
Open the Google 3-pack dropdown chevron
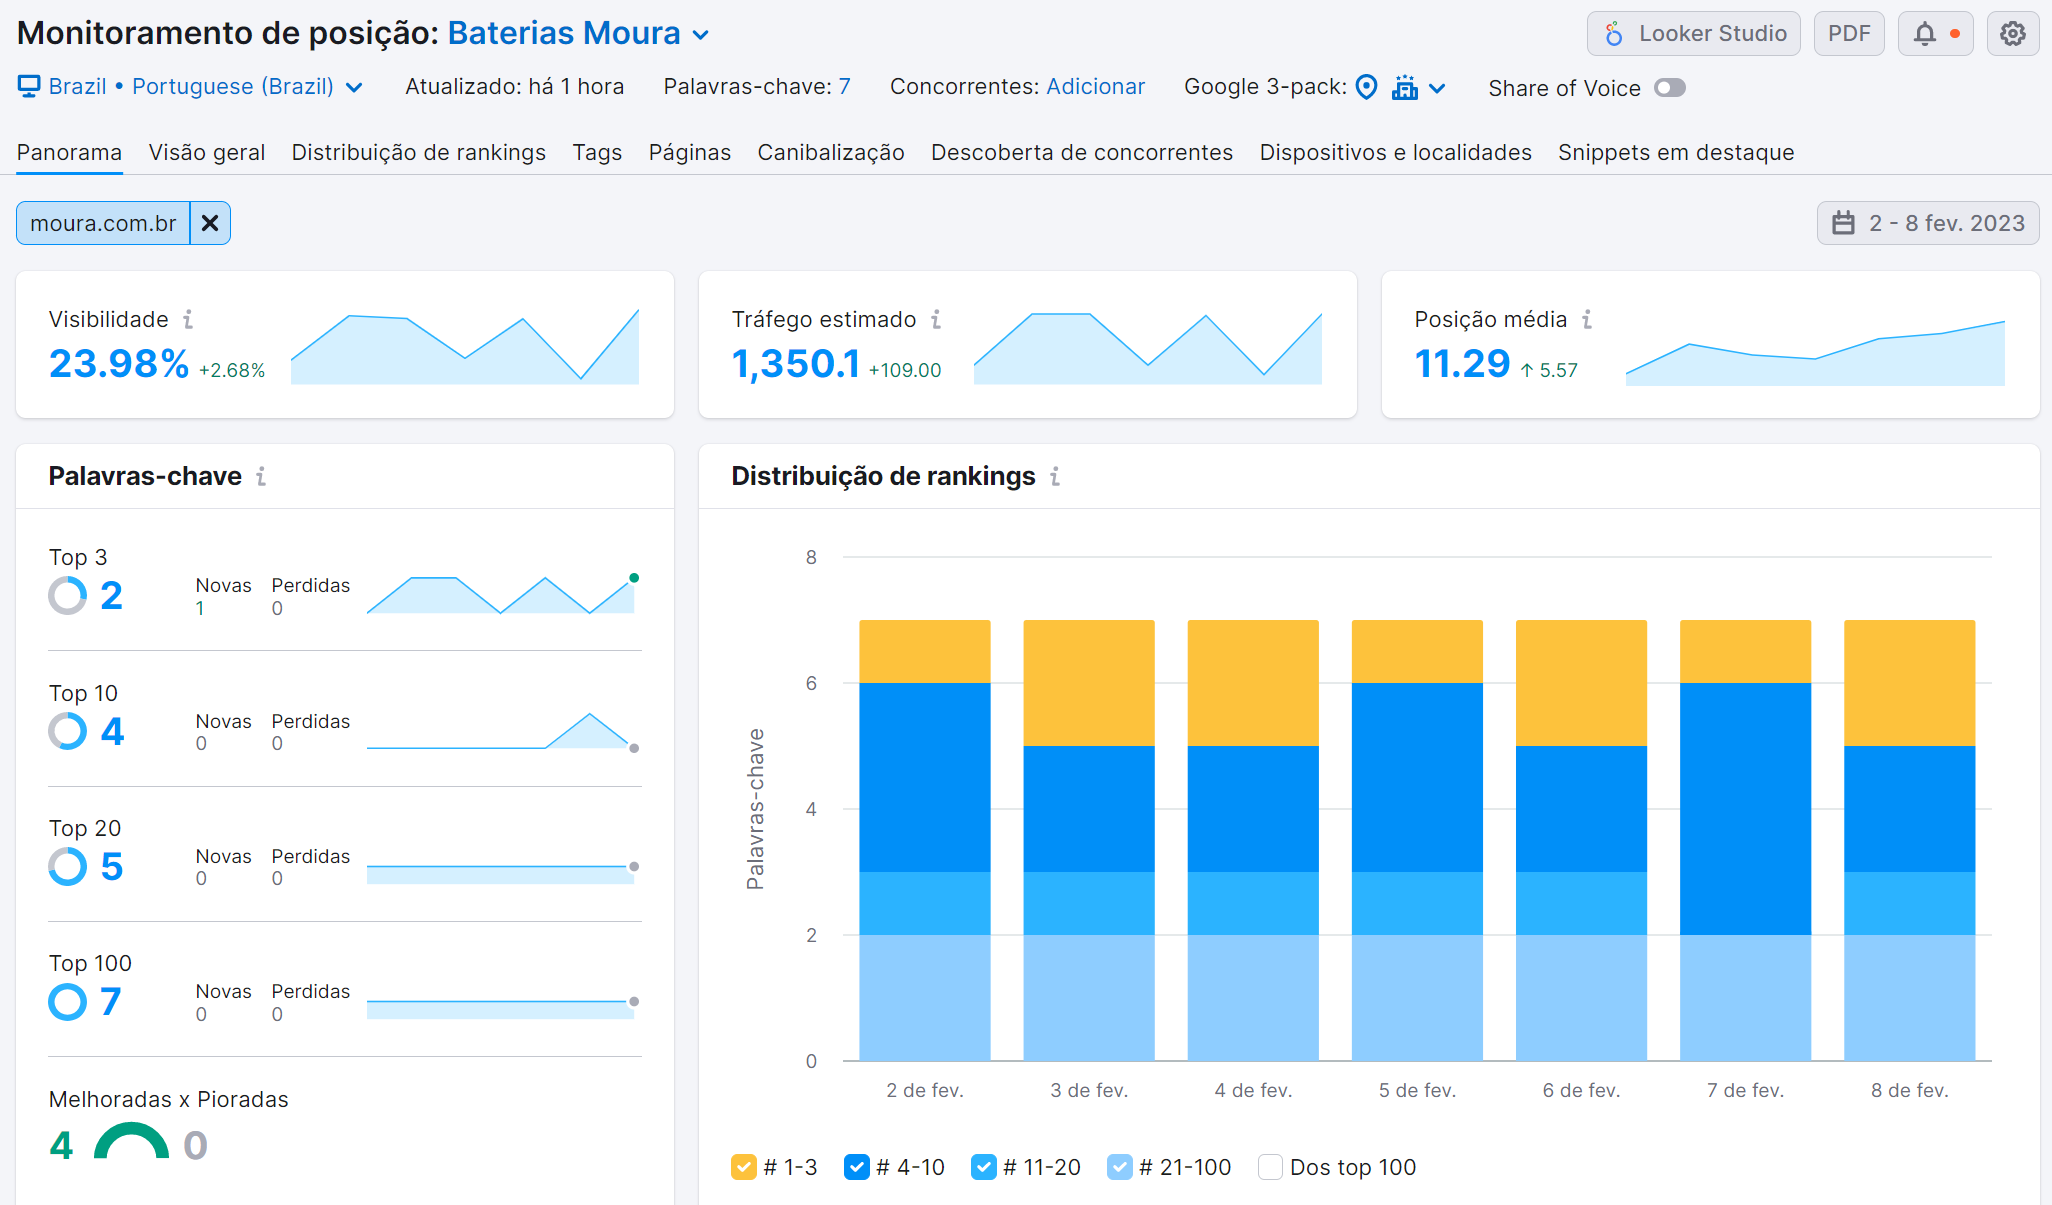coord(1440,88)
